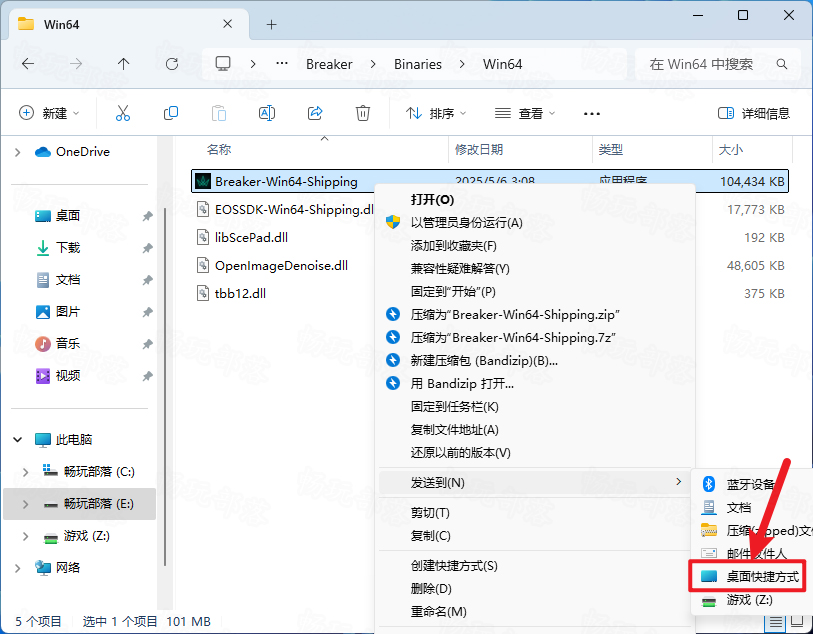Switch to details list view icon

[775, 621]
